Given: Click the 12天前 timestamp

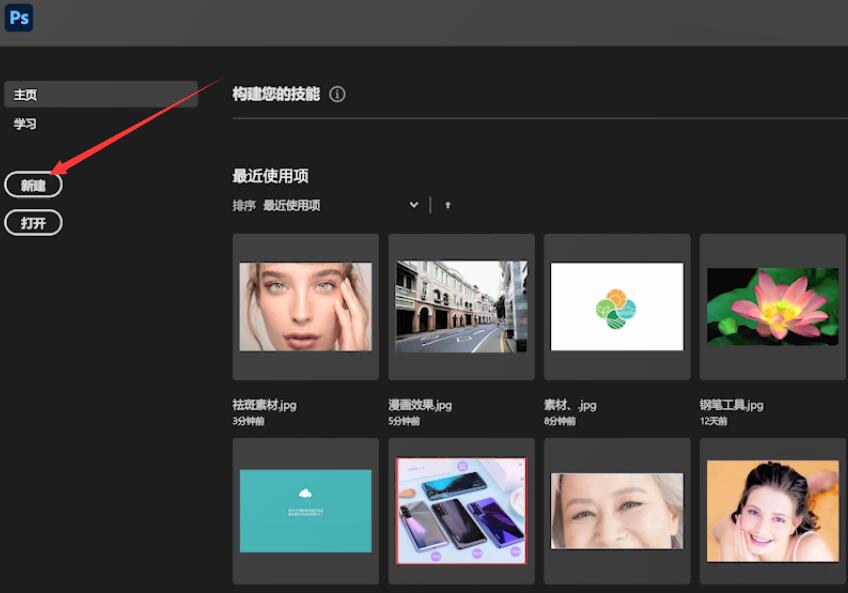Looking at the screenshot, I should (713, 421).
